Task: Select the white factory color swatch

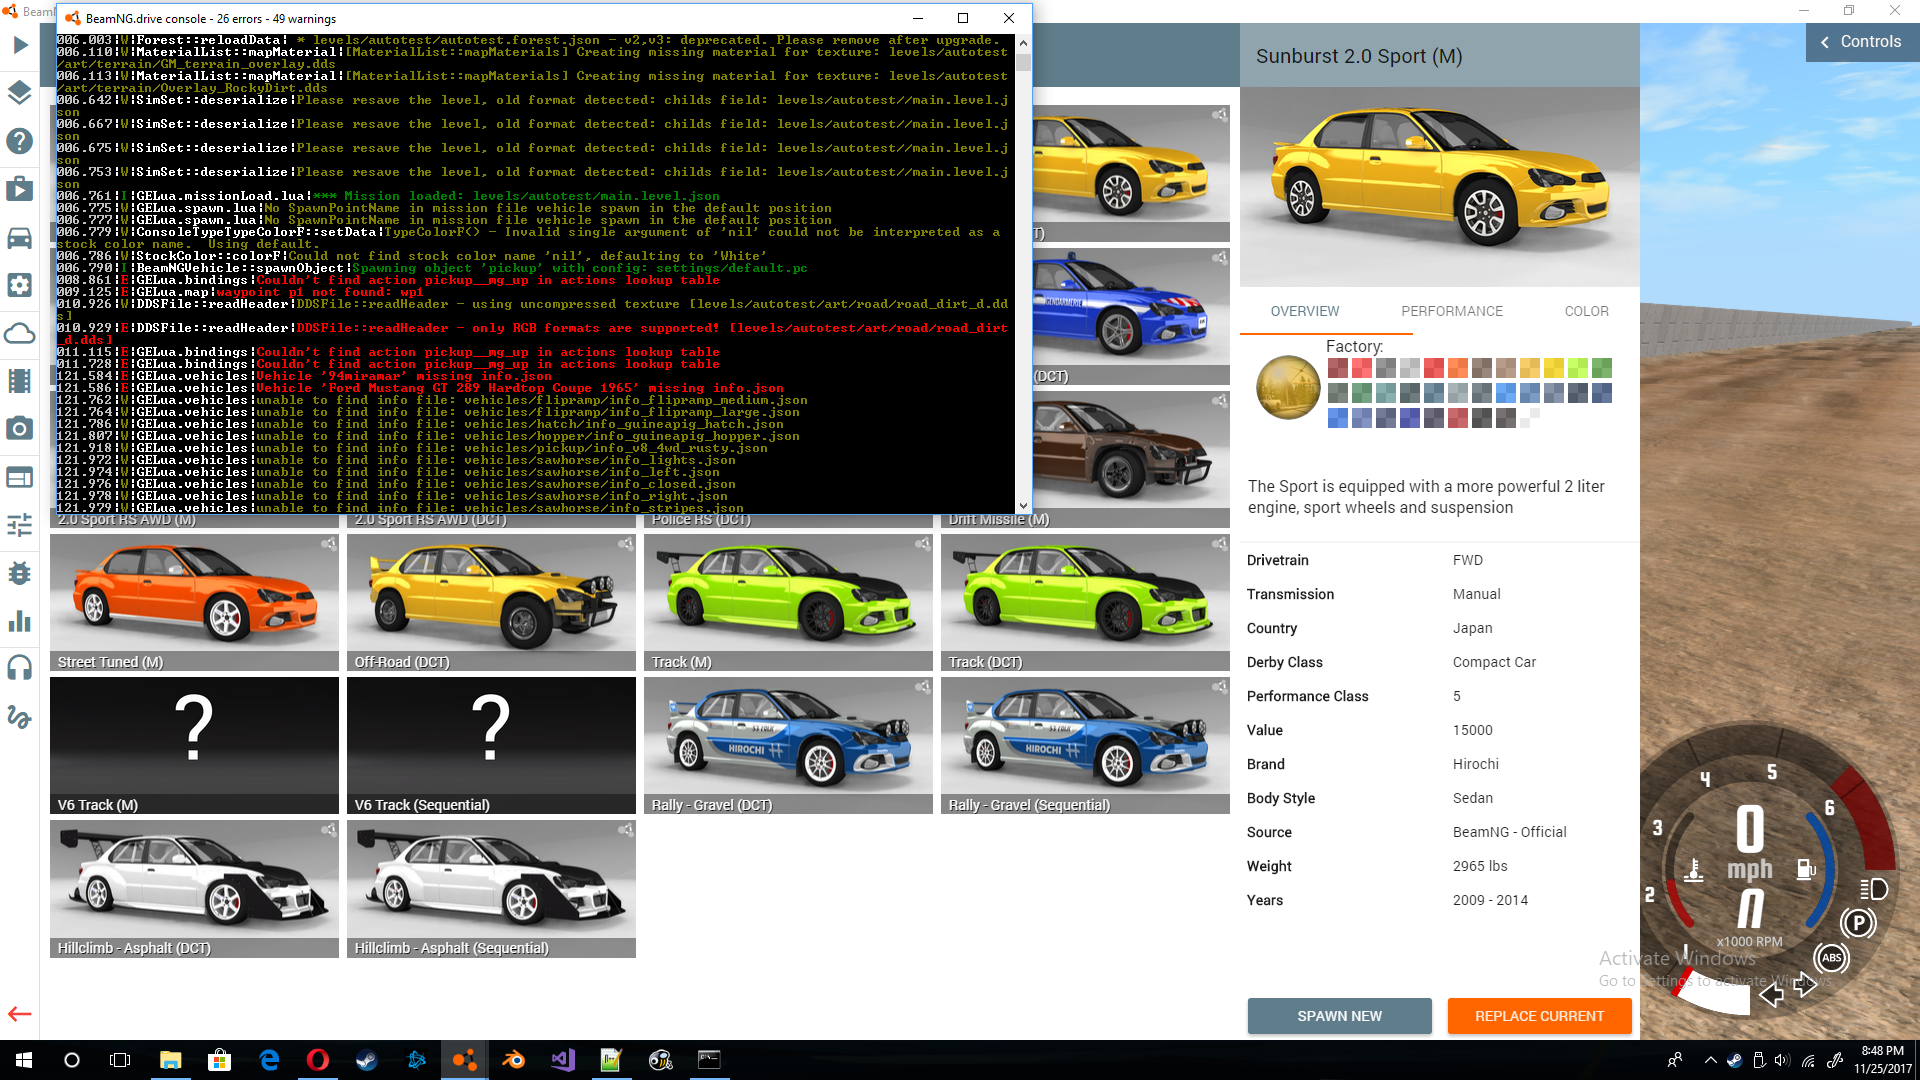Action: (x=1529, y=418)
